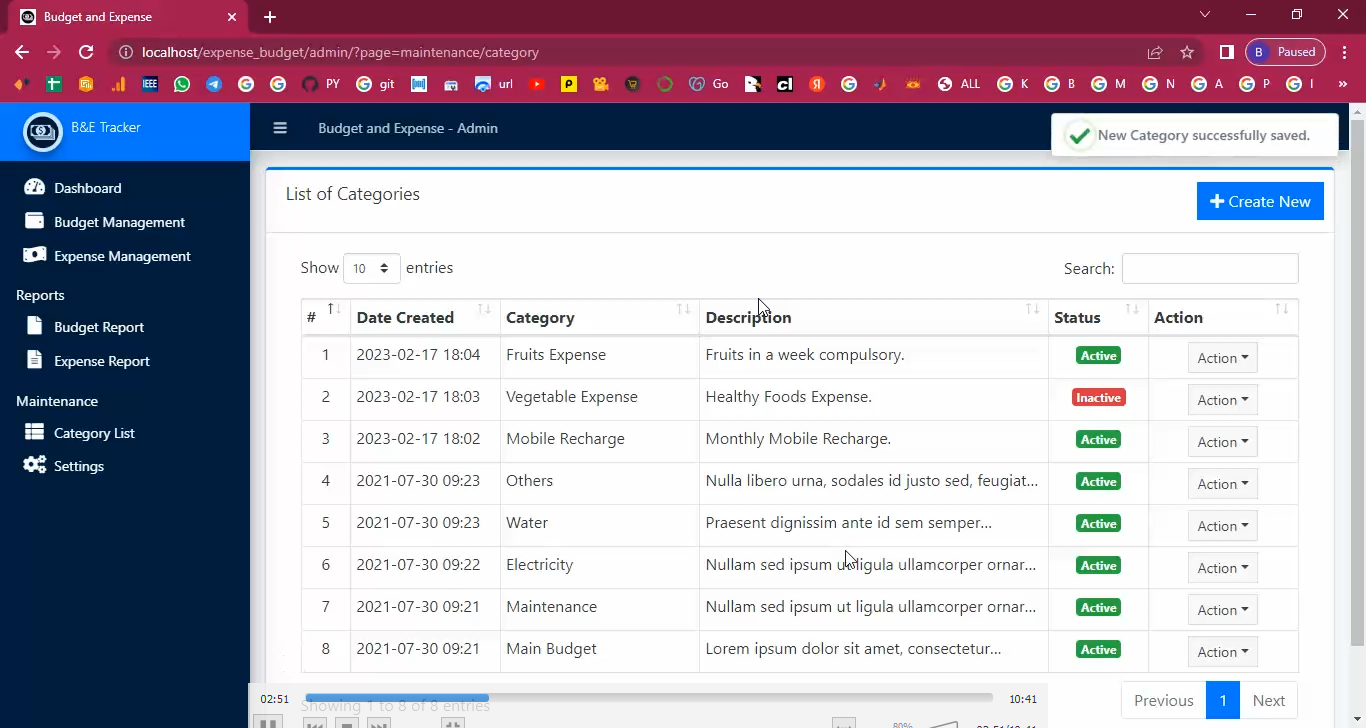Screen dimensions: 1366x728
Task: Click the Budget Management wallet icon
Action: 35,221
